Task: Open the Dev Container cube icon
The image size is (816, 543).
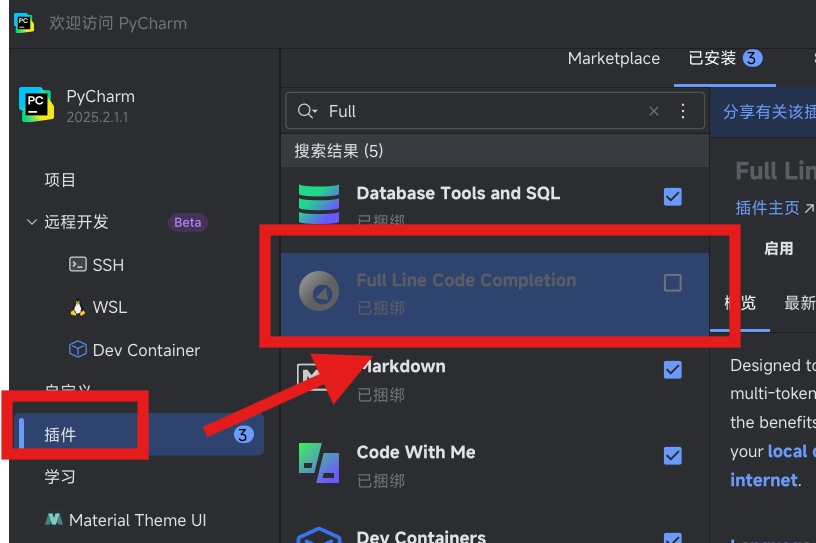Action: (77, 350)
